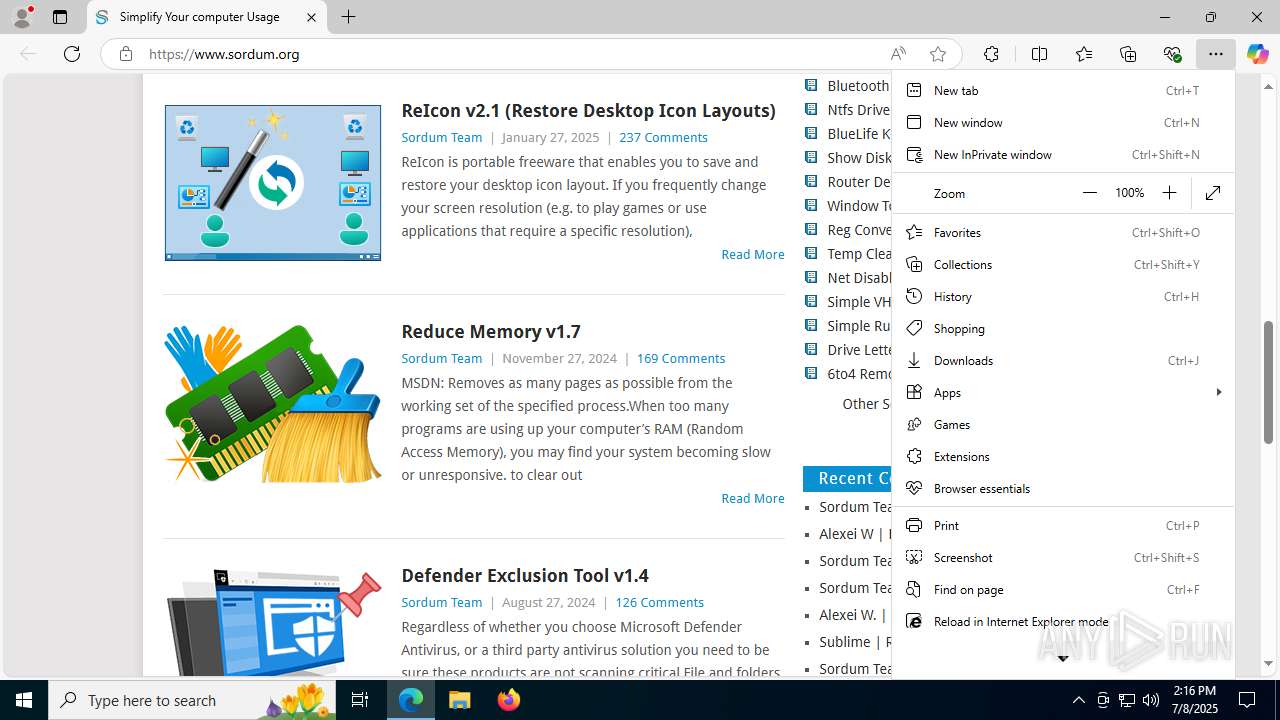Click the Settings and more ellipsis button
Viewport: 1280px width, 720px height.
(x=1215, y=54)
